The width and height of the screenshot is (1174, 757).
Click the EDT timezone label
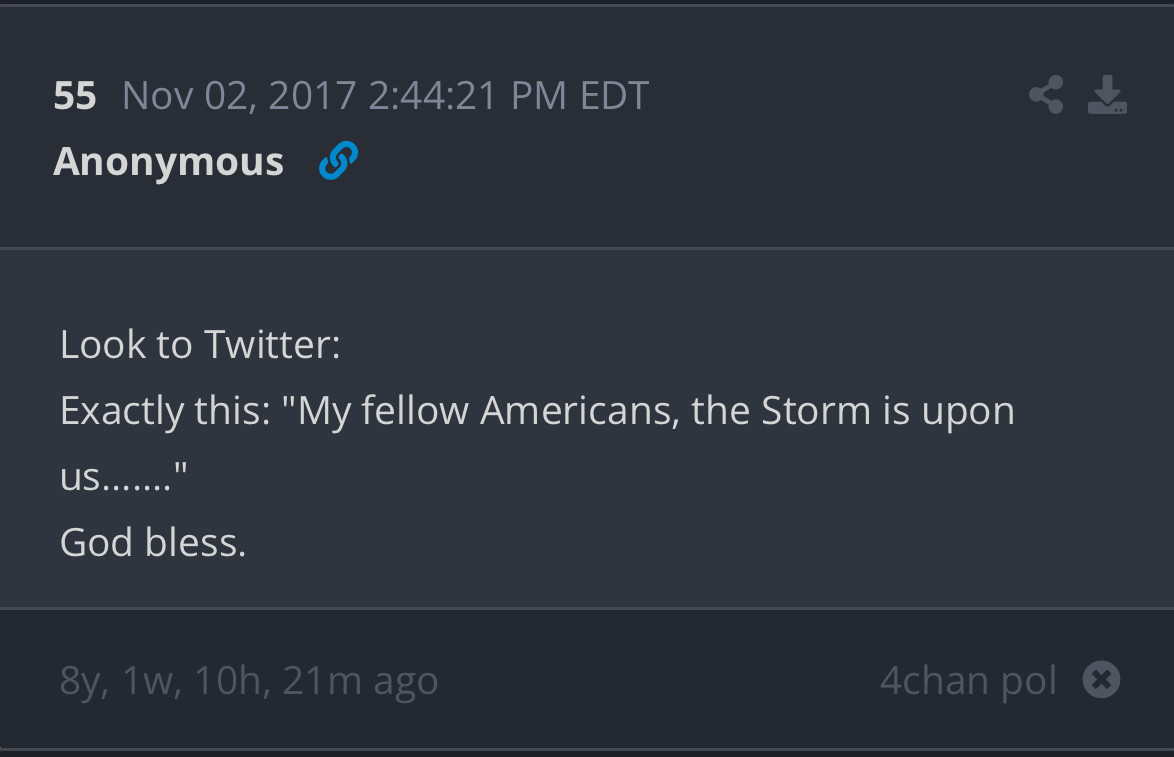pyautogui.click(x=614, y=96)
